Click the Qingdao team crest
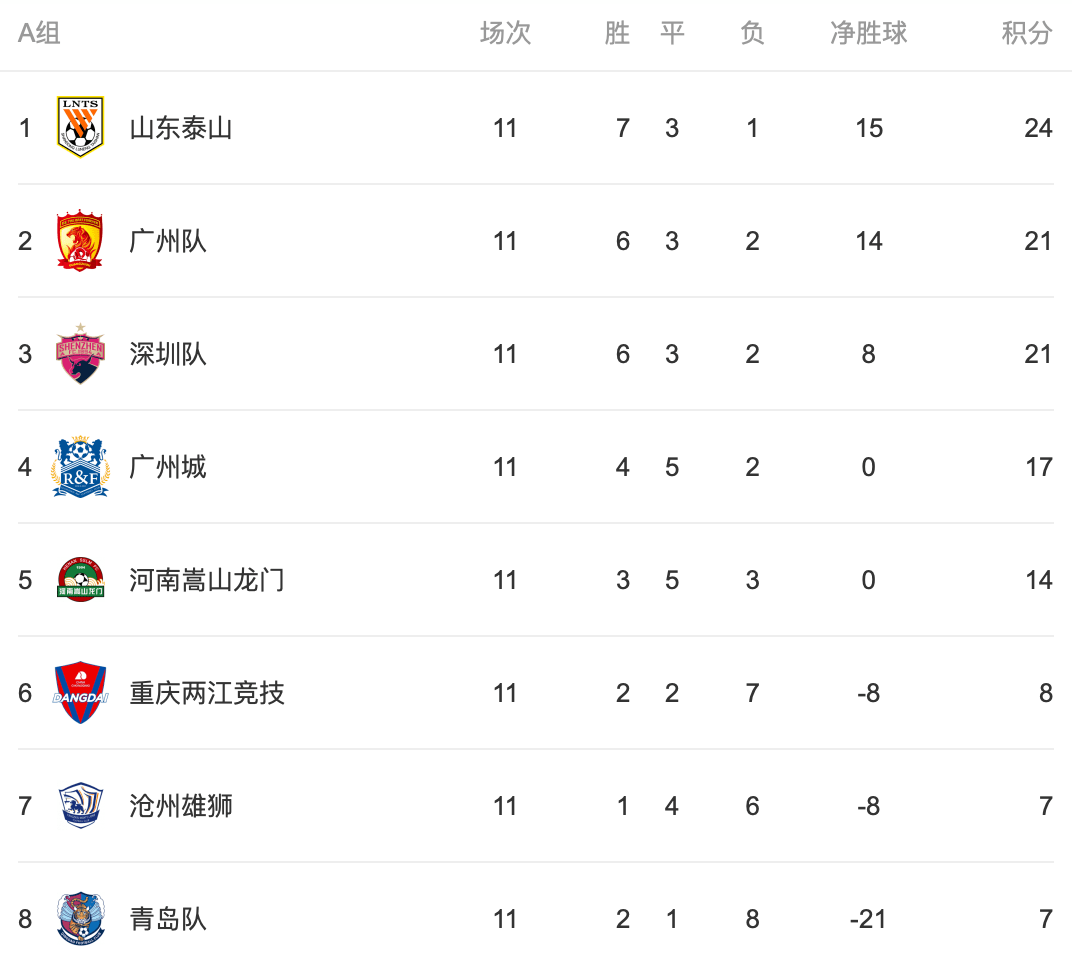This screenshot has width=1072, height=968. point(80,919)
